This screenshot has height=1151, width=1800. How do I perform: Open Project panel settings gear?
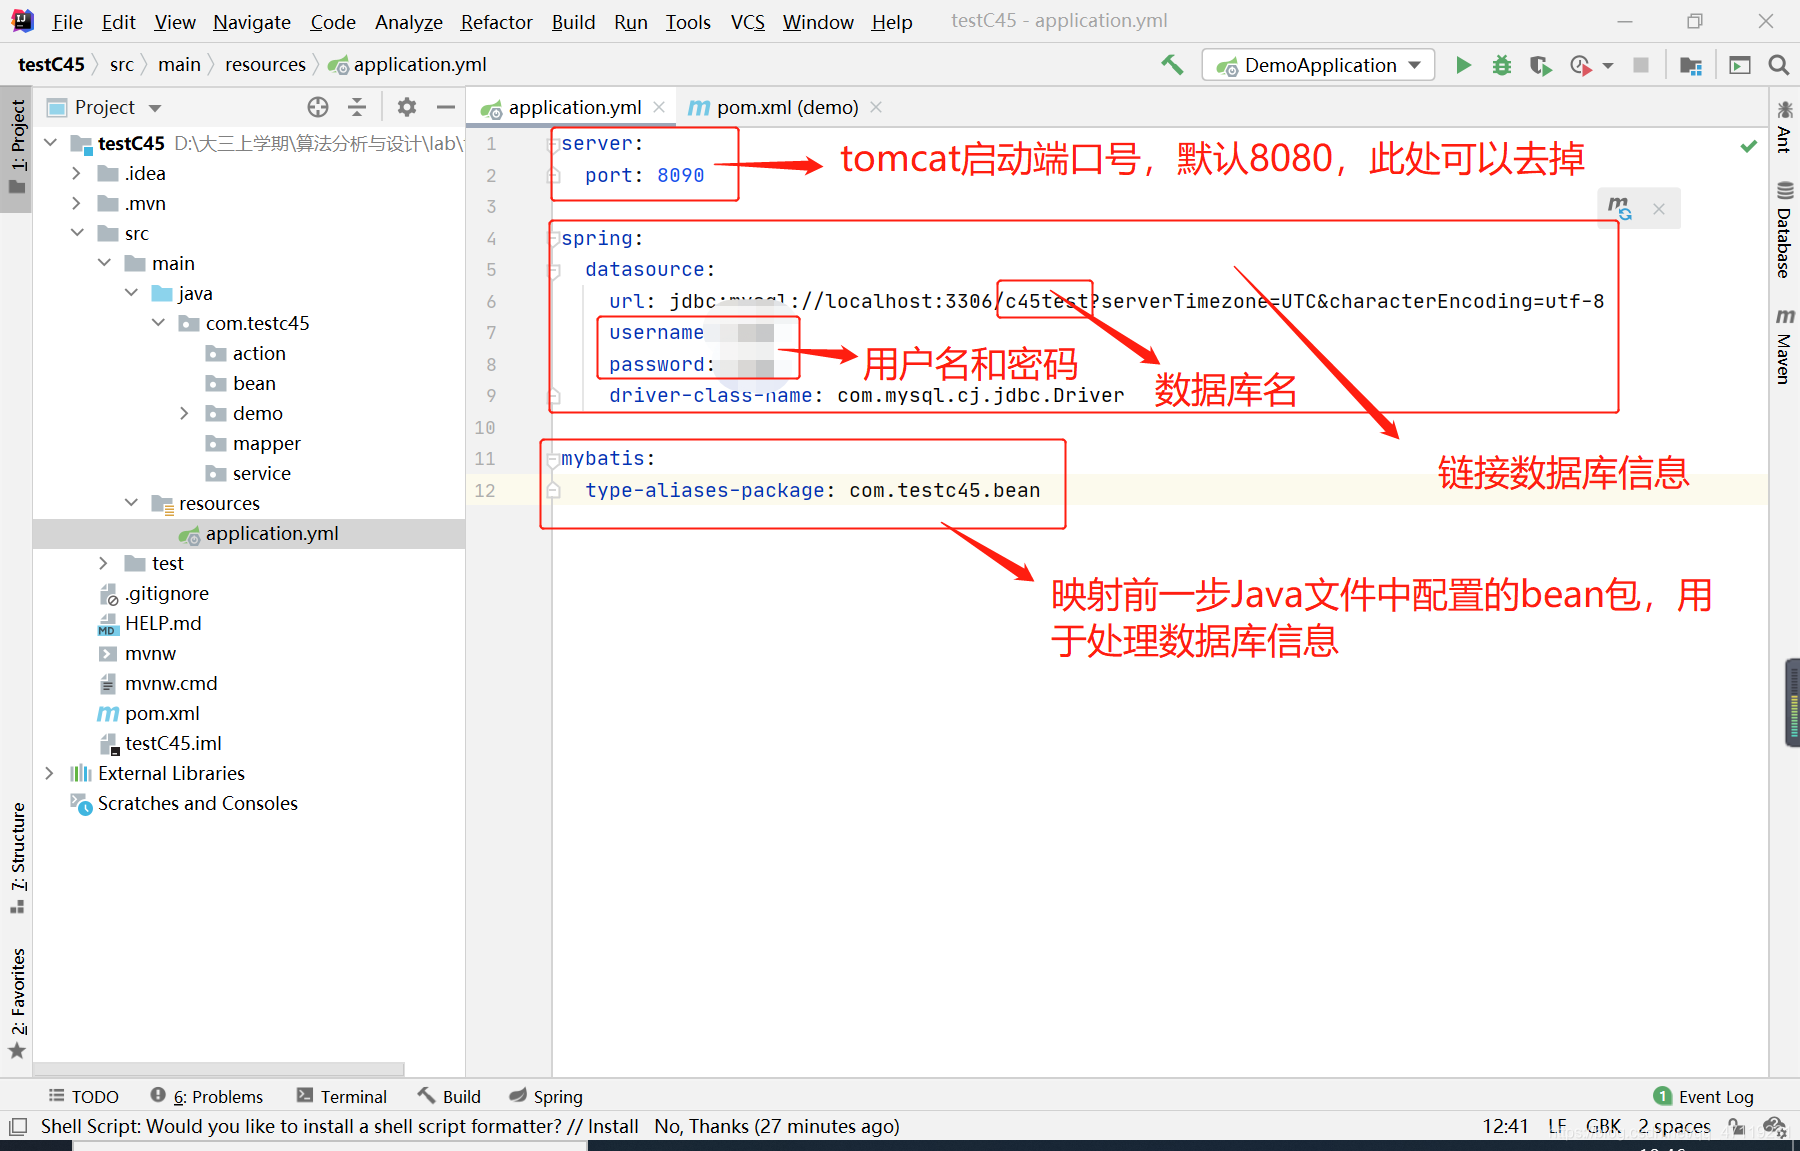[x=406, y=107]
